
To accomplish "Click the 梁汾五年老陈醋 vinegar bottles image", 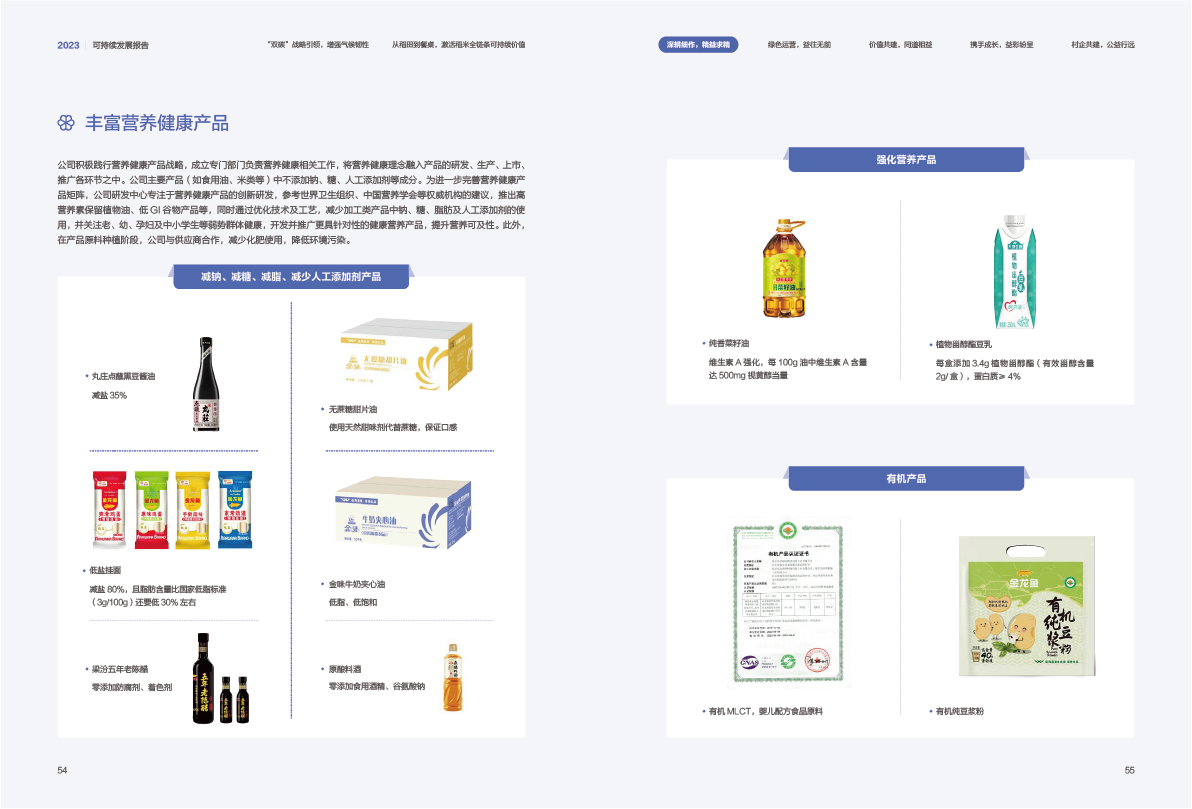I will (218, 678).
